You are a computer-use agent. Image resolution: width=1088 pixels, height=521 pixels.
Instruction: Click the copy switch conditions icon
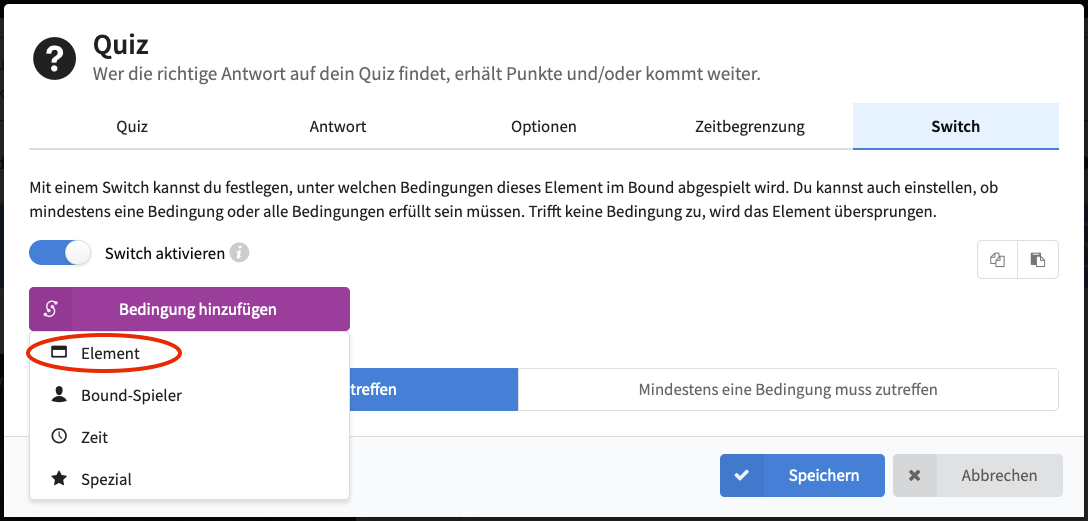997,260
